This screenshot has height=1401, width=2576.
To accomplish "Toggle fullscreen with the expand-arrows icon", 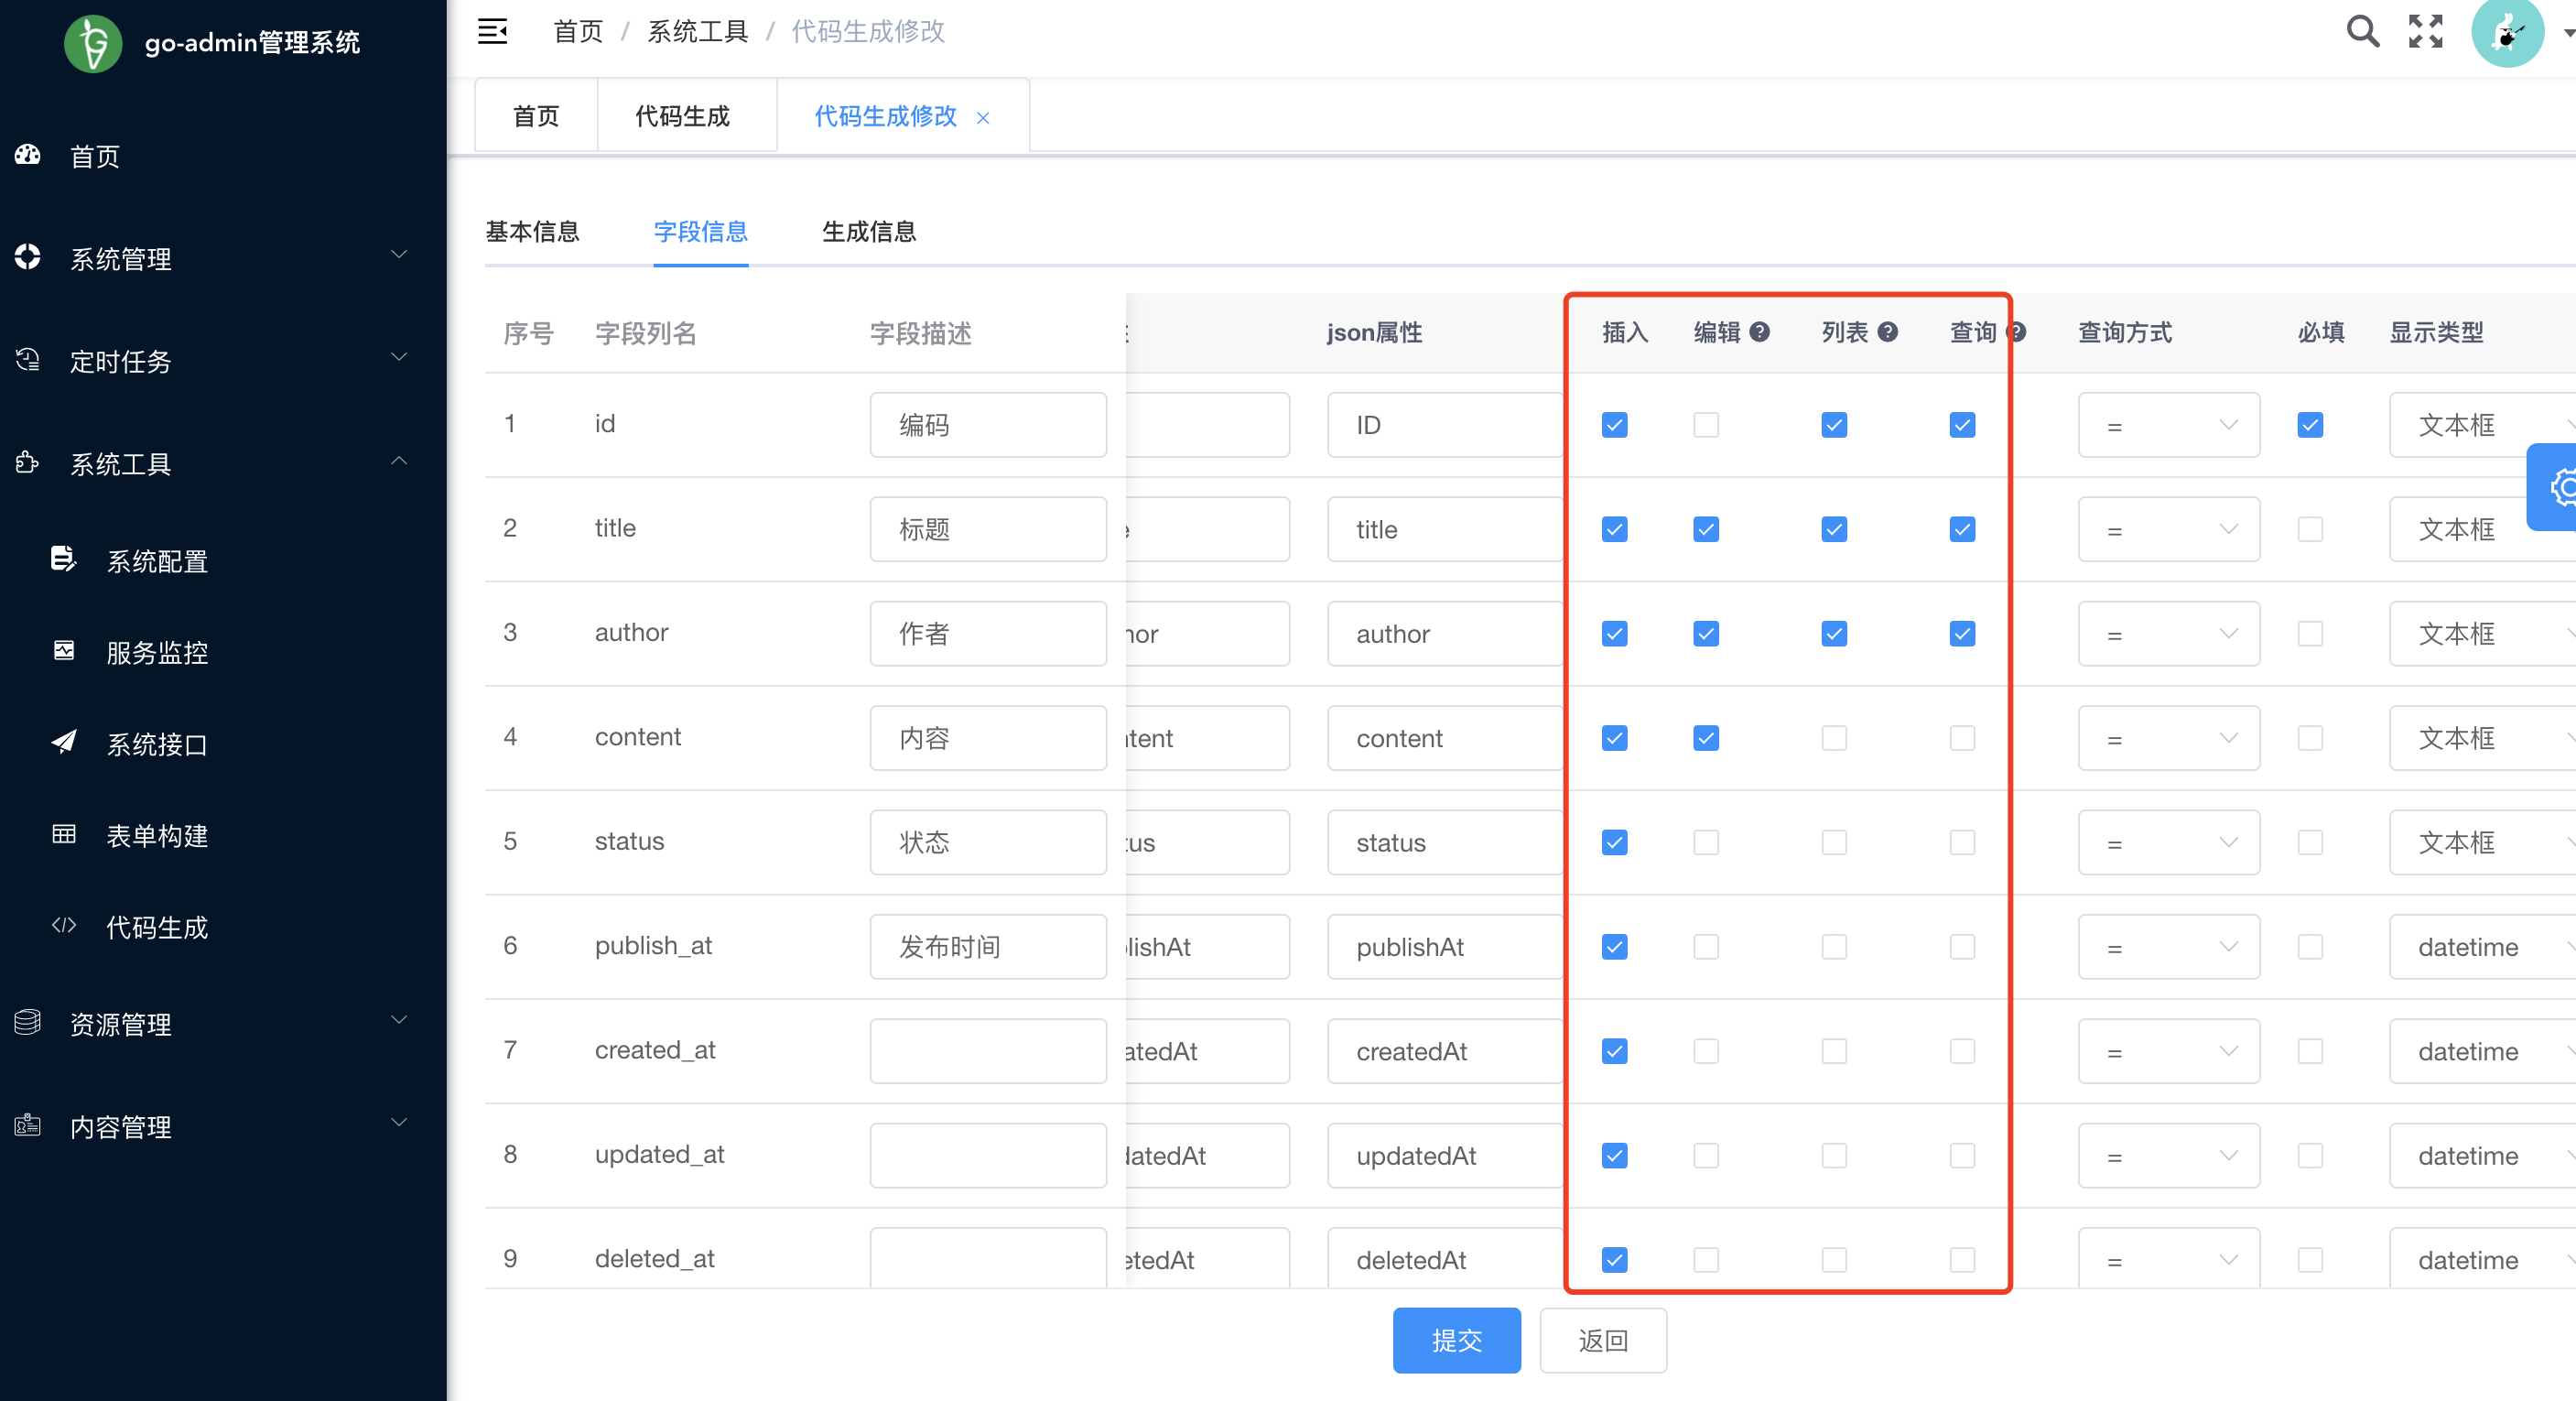I will click(2425, 32).
